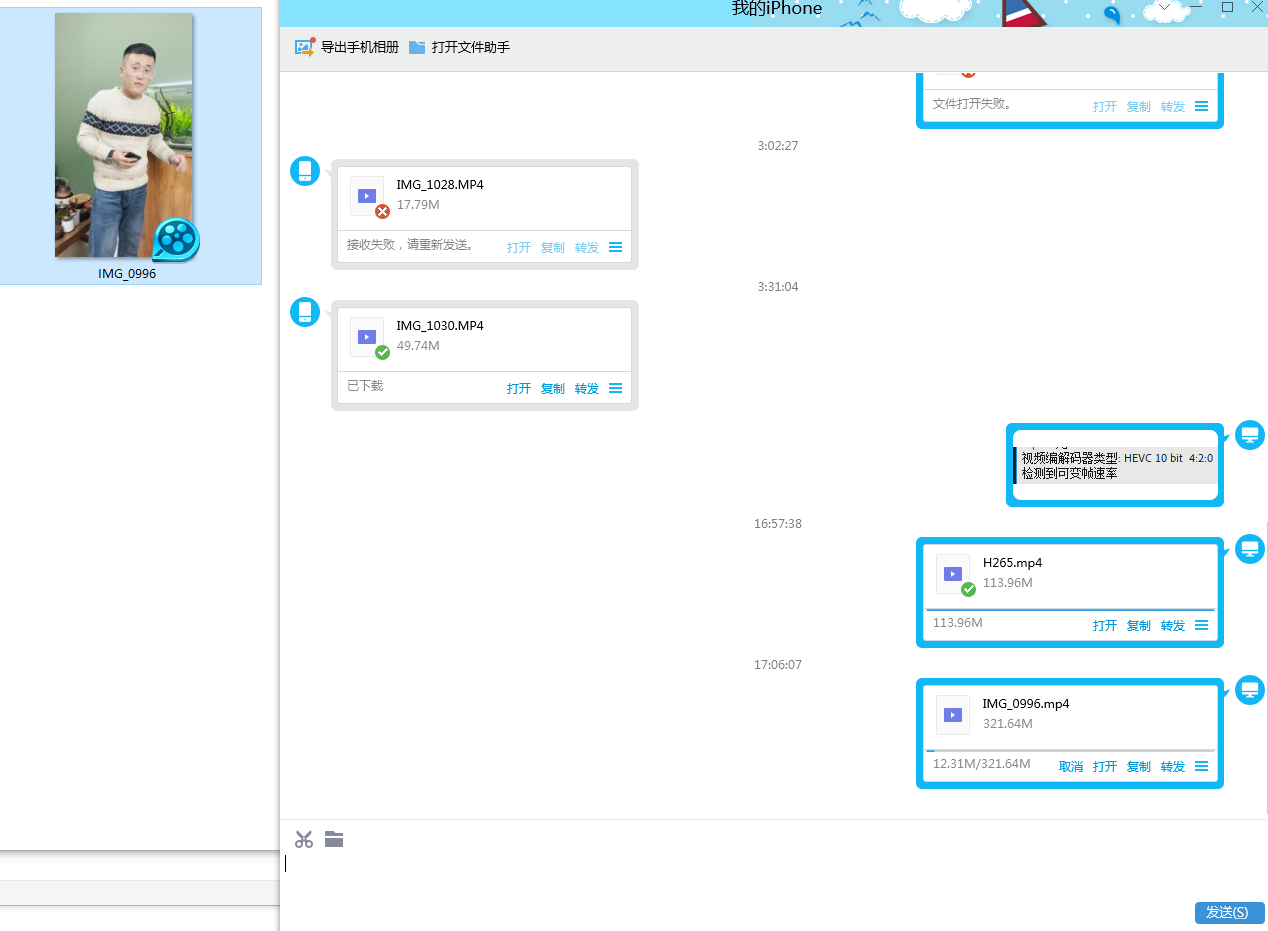
Task: Open more menu for IMG_1028.MP4
Action: click(616, 247)
